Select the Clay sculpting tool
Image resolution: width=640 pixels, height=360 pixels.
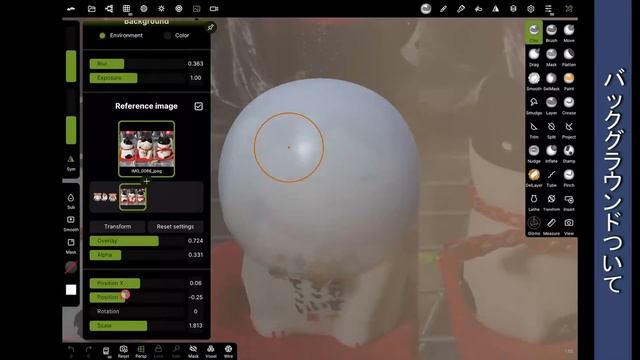tap(534, 32)
